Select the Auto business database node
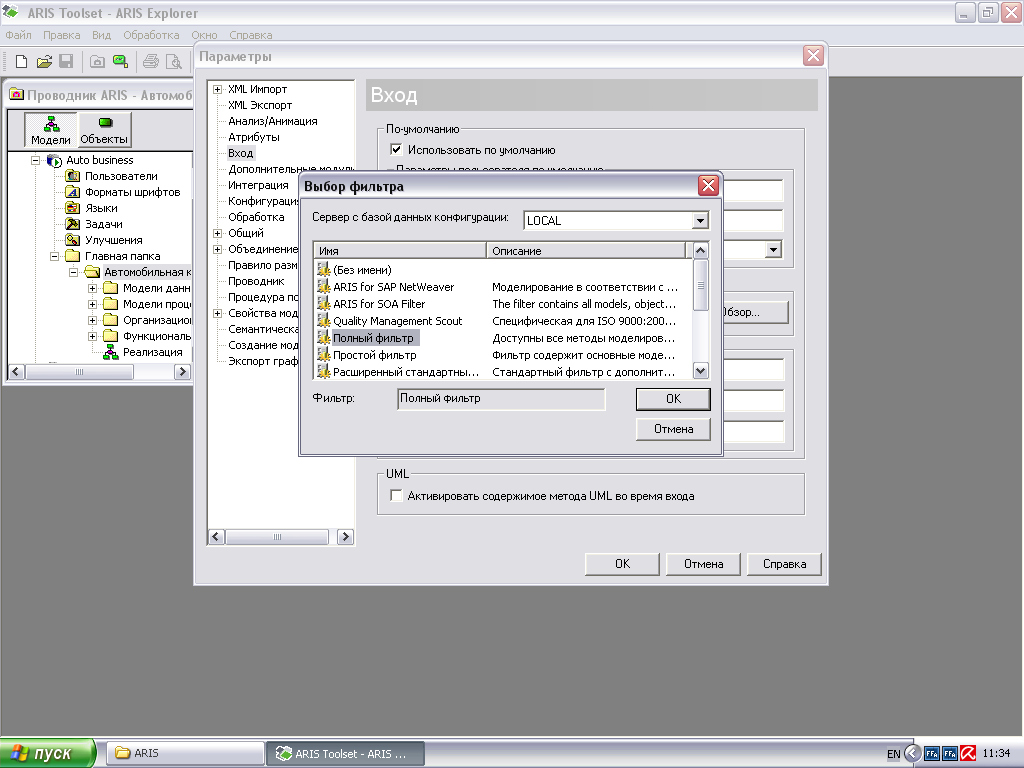Screen dimensions: 1024x768 [99, 160]
